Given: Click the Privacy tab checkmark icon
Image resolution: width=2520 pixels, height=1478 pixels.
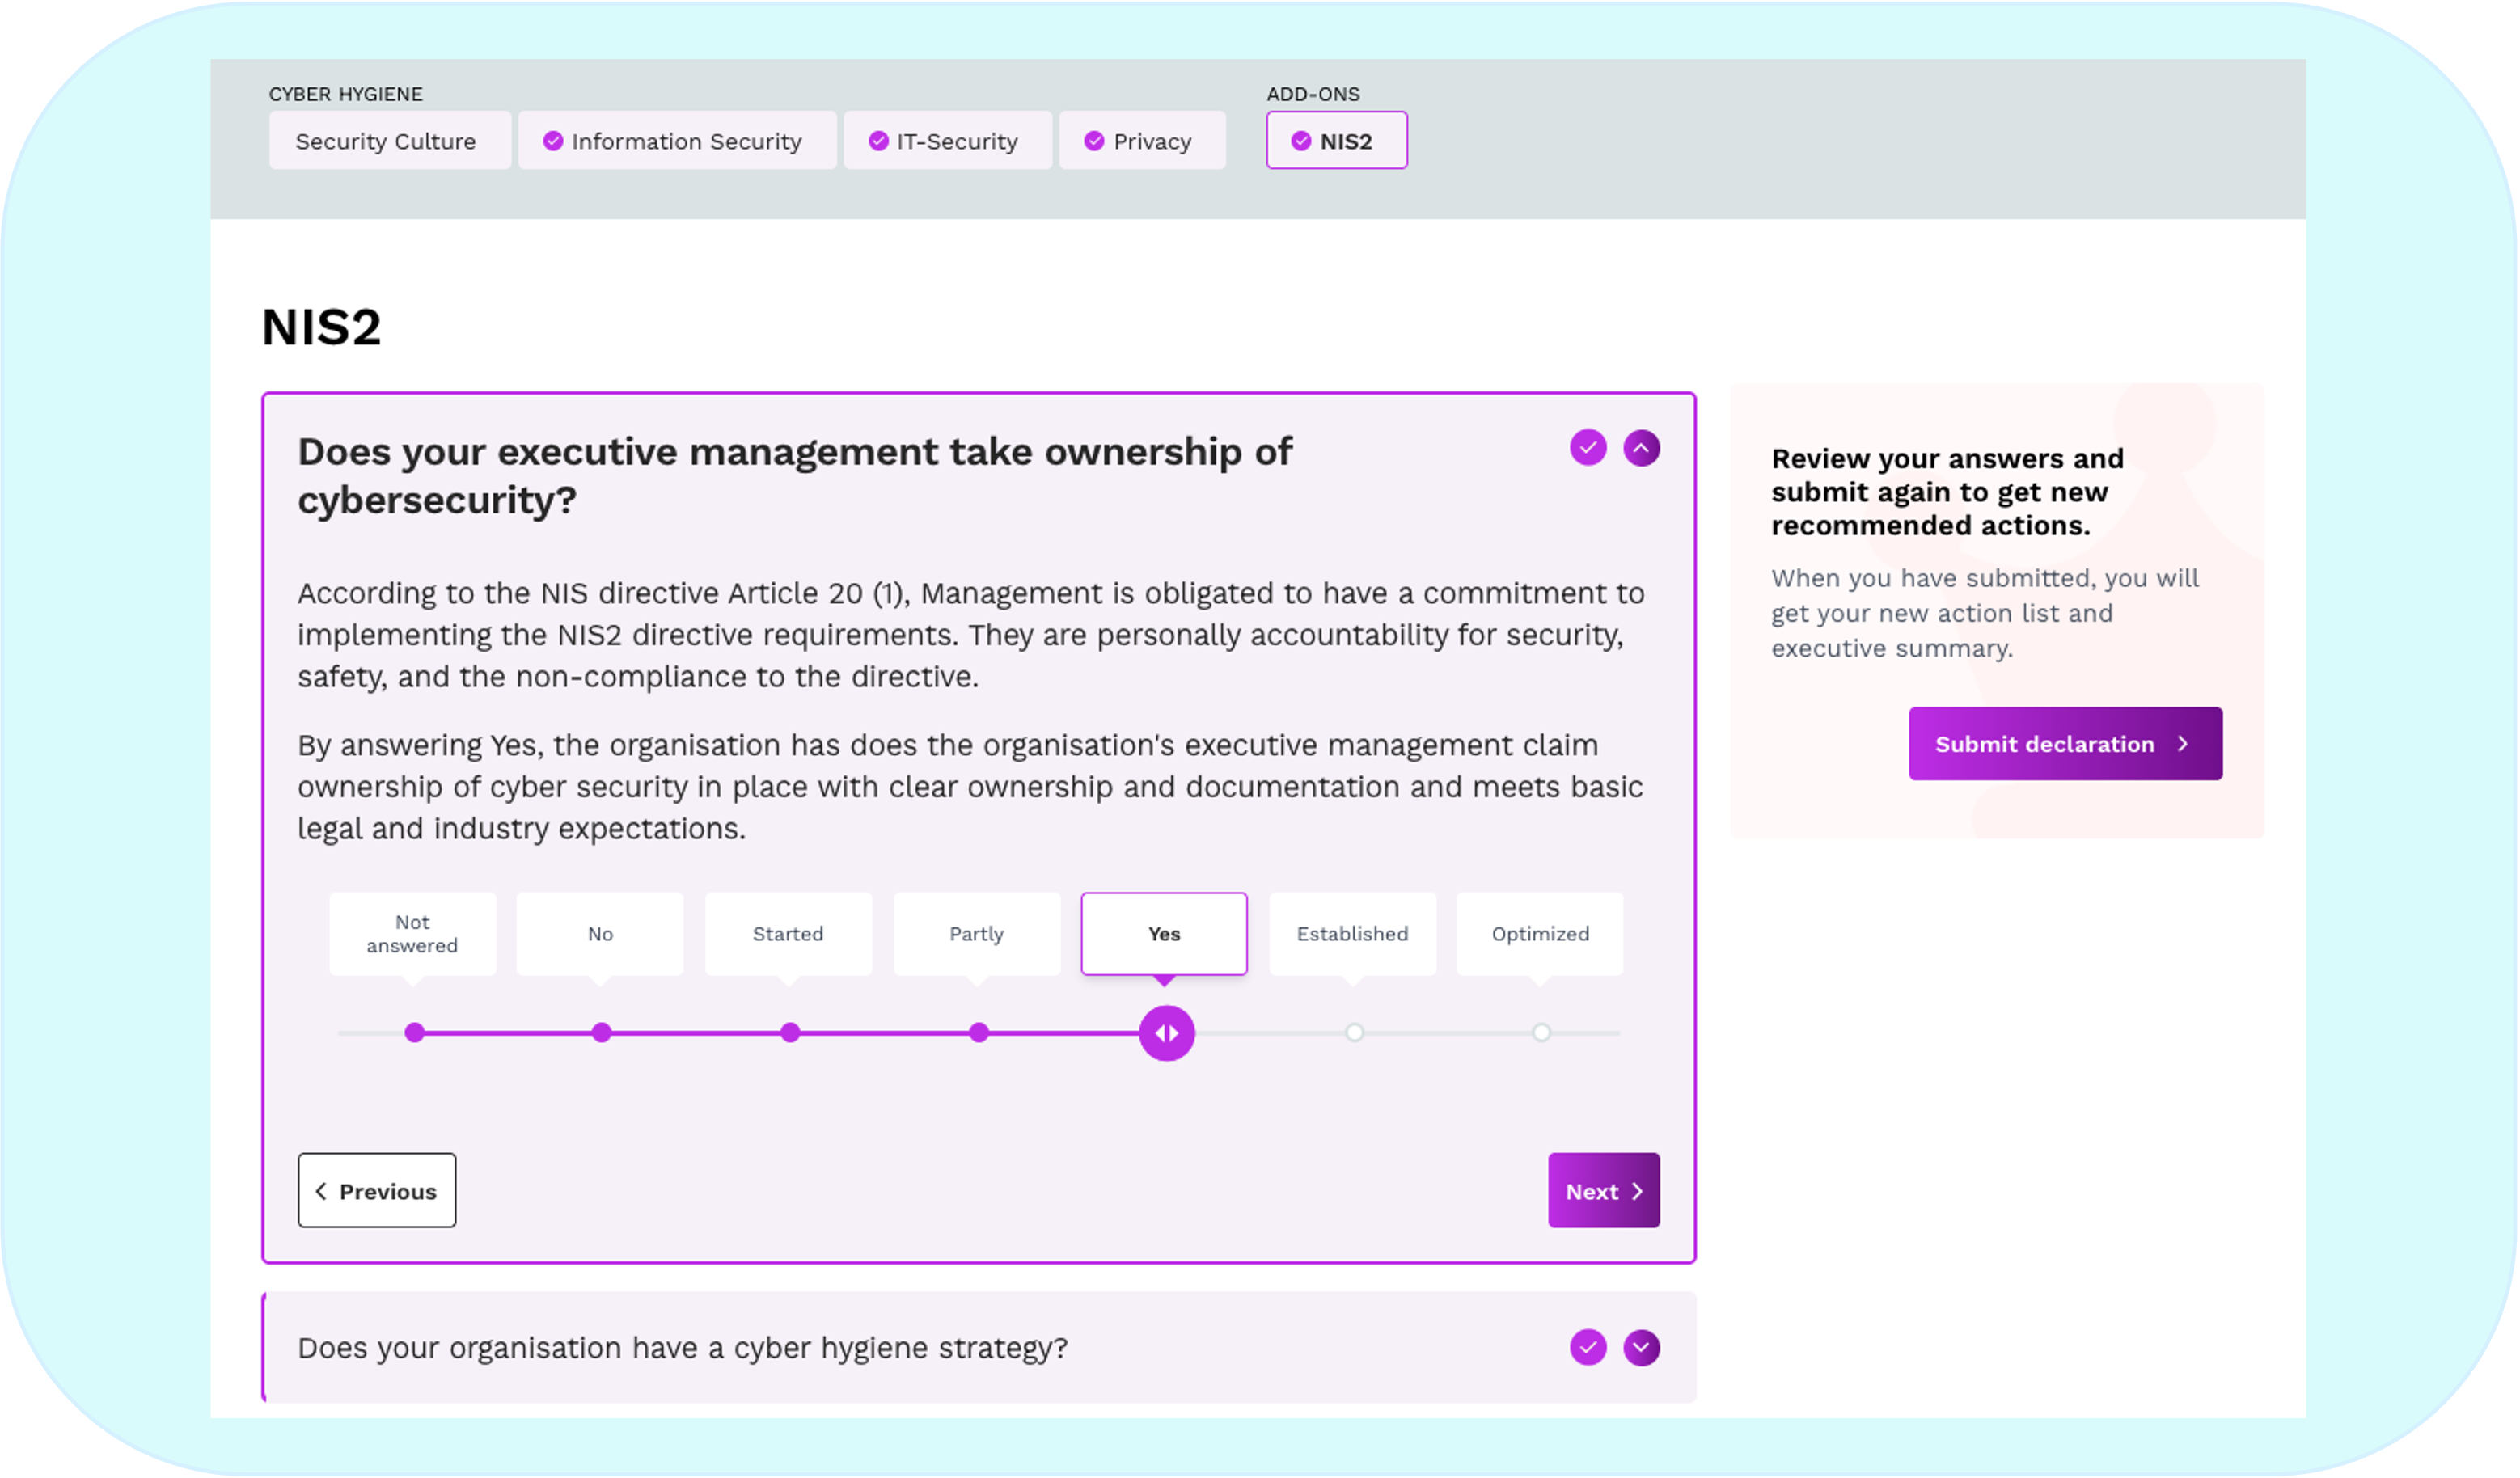Looking at the screenshot, I should tap(1094, 141).
